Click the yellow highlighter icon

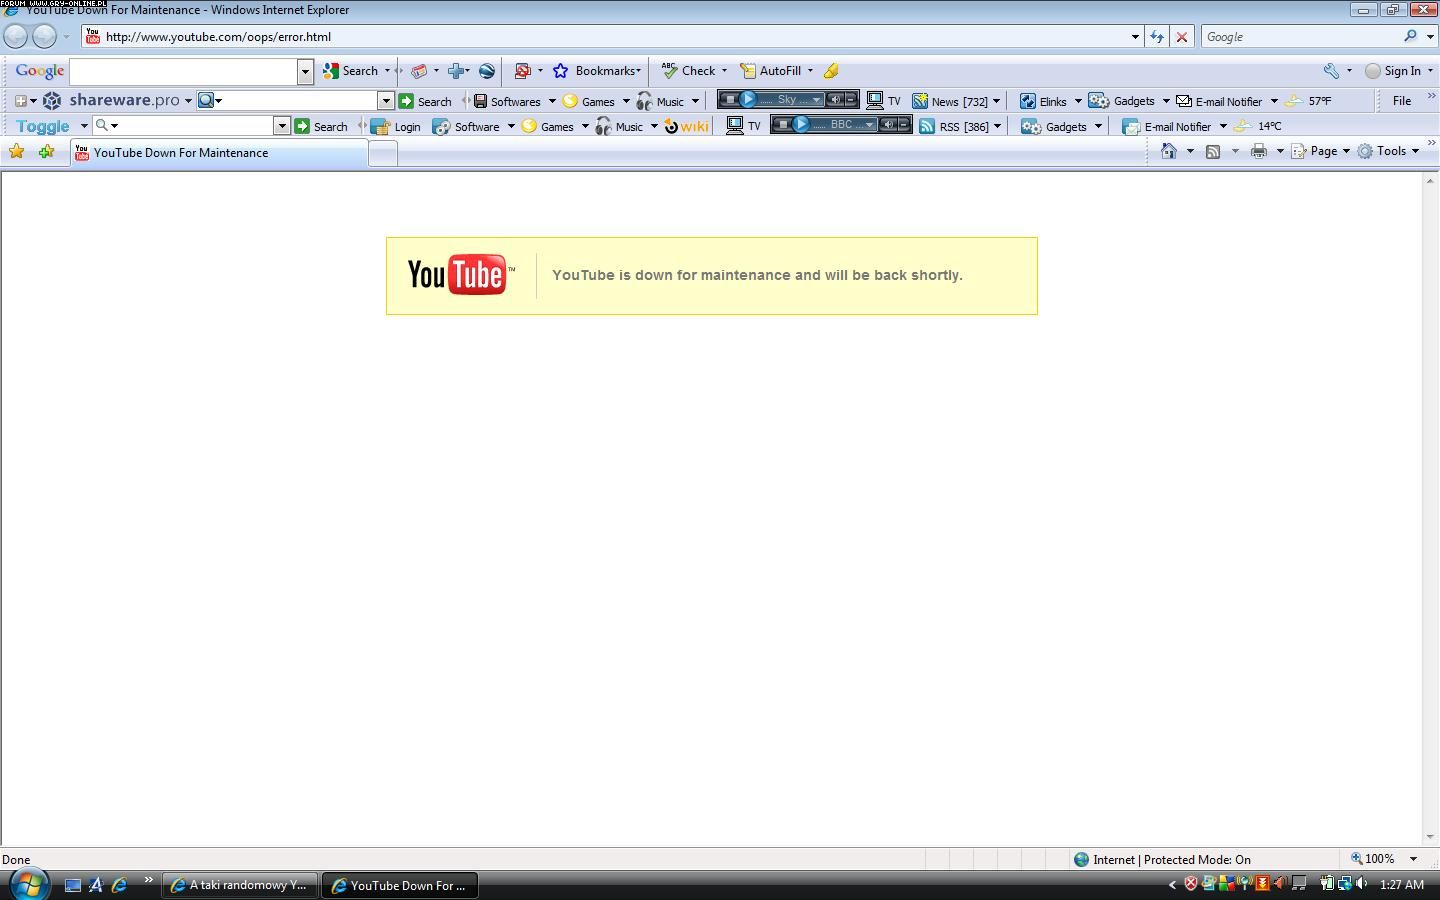[831, 71]
